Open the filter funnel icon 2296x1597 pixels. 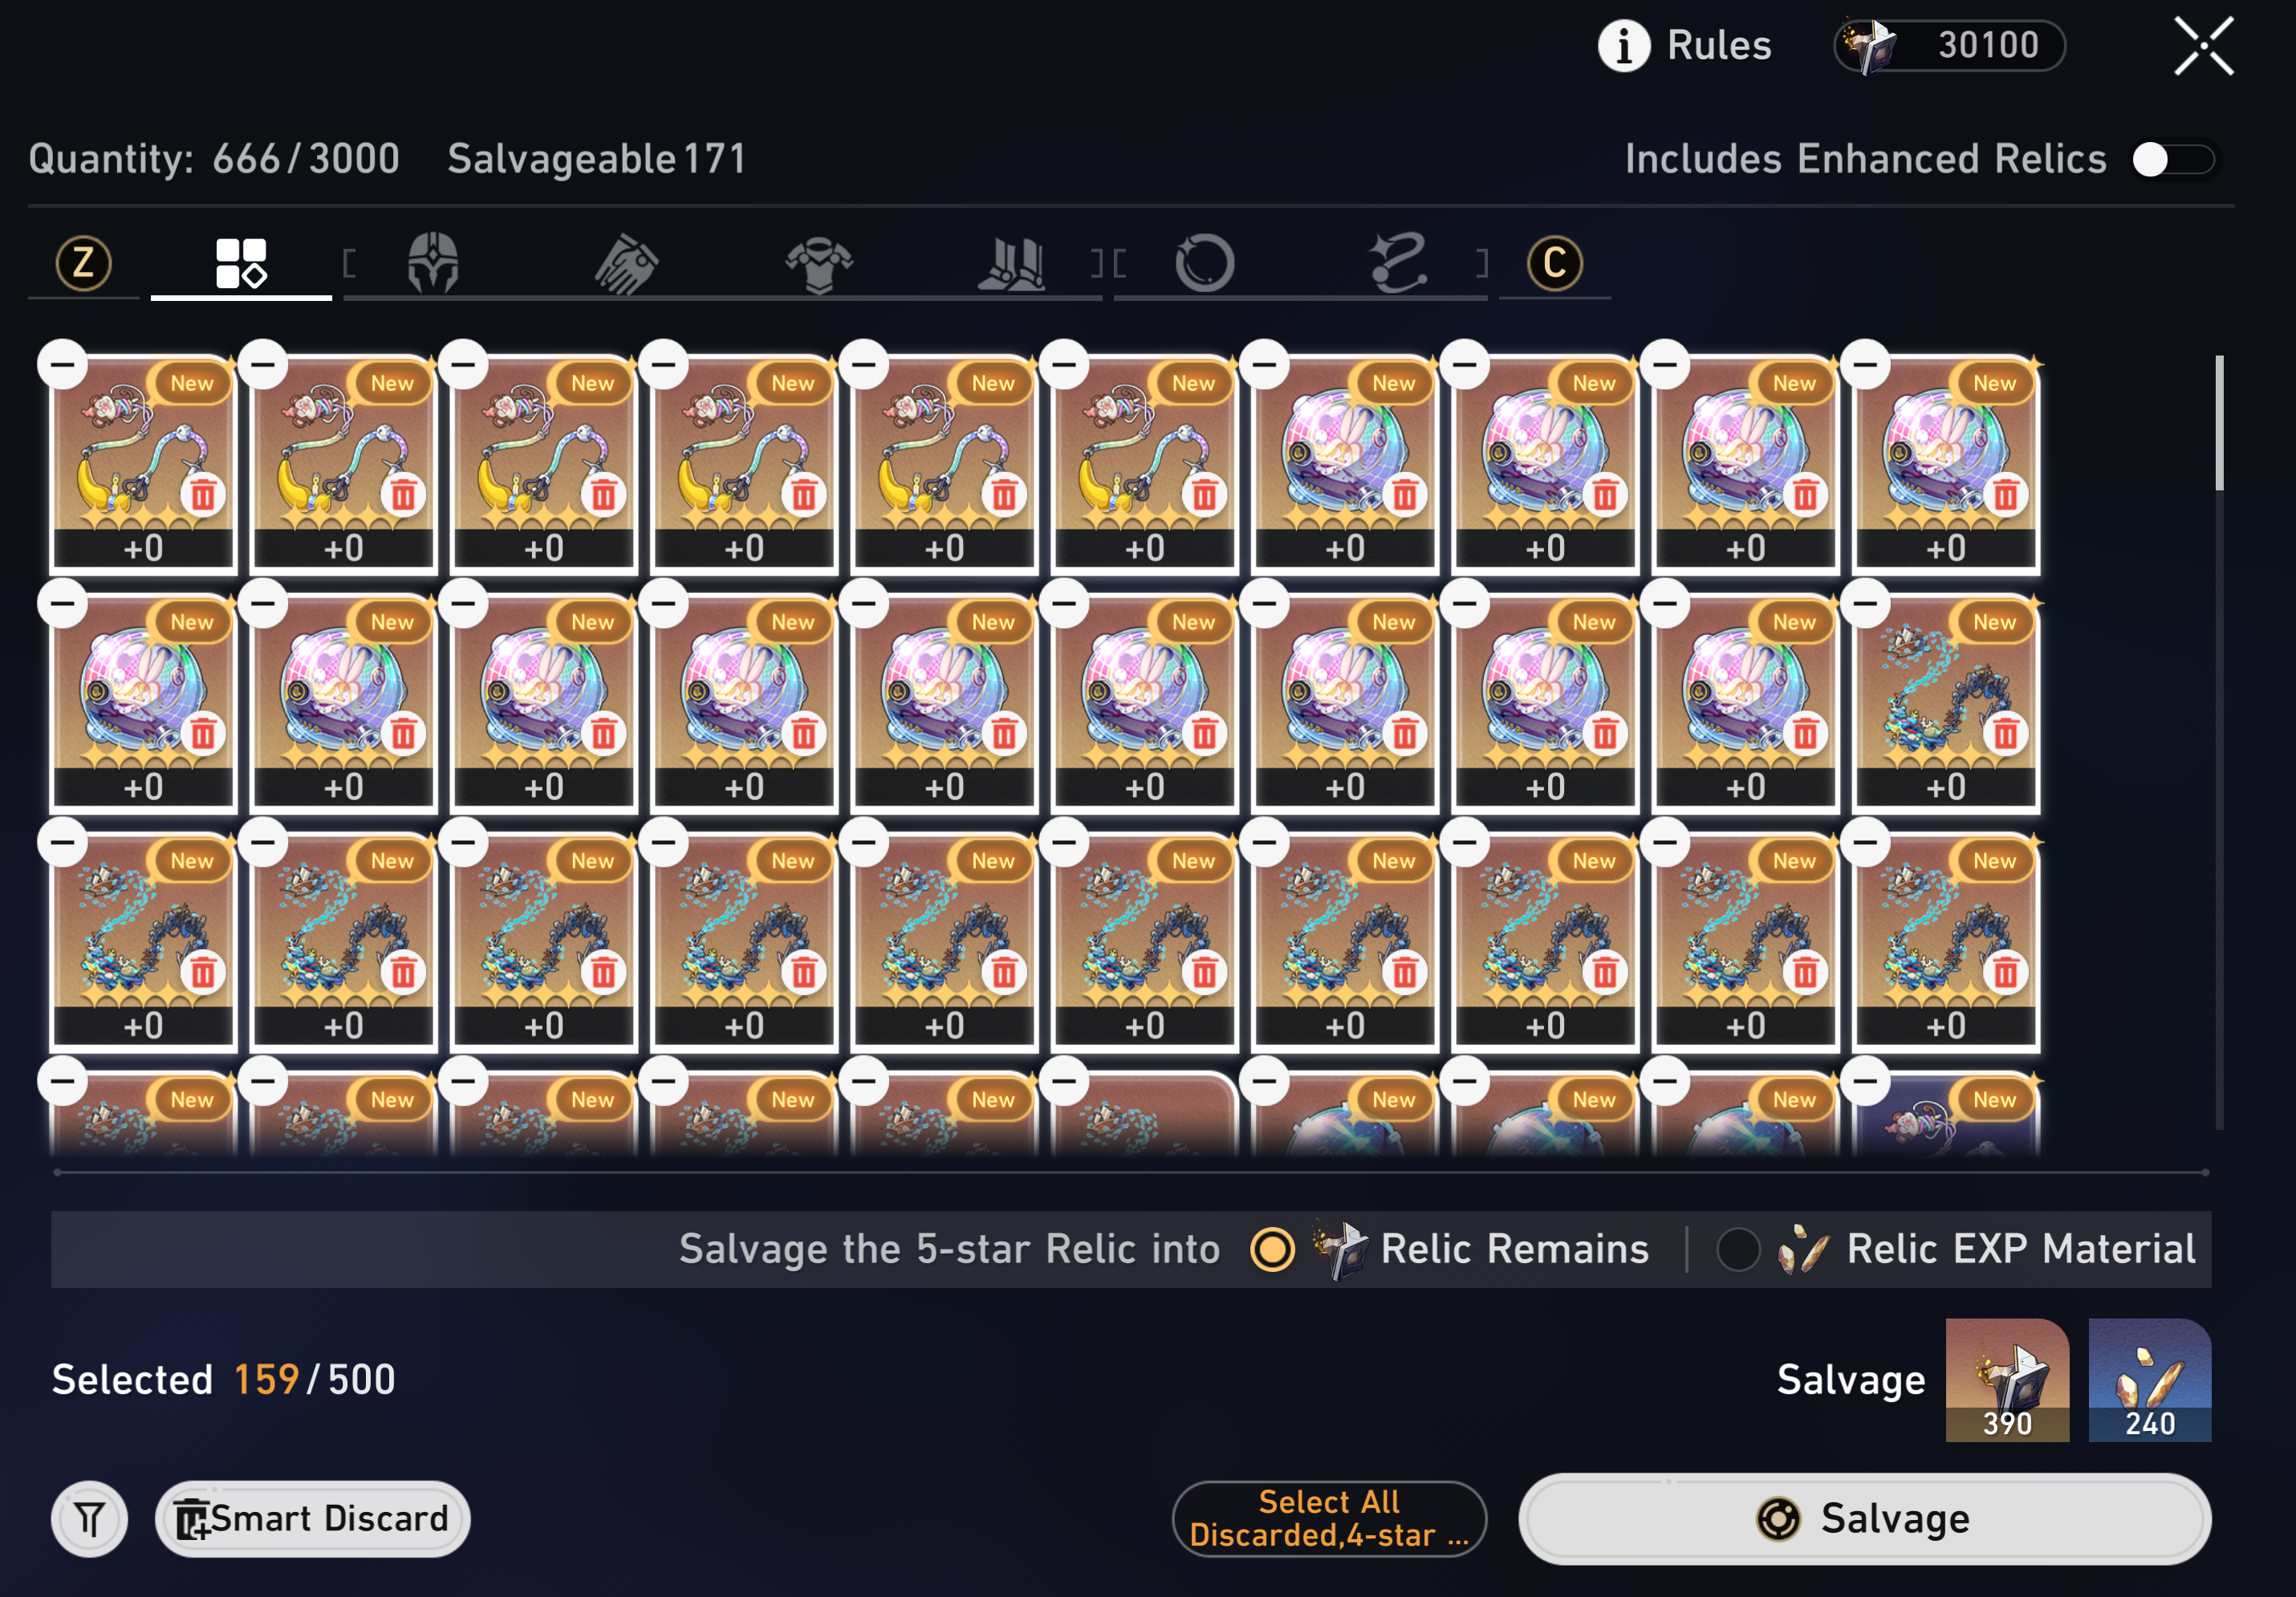click(x=90, y=1519)
